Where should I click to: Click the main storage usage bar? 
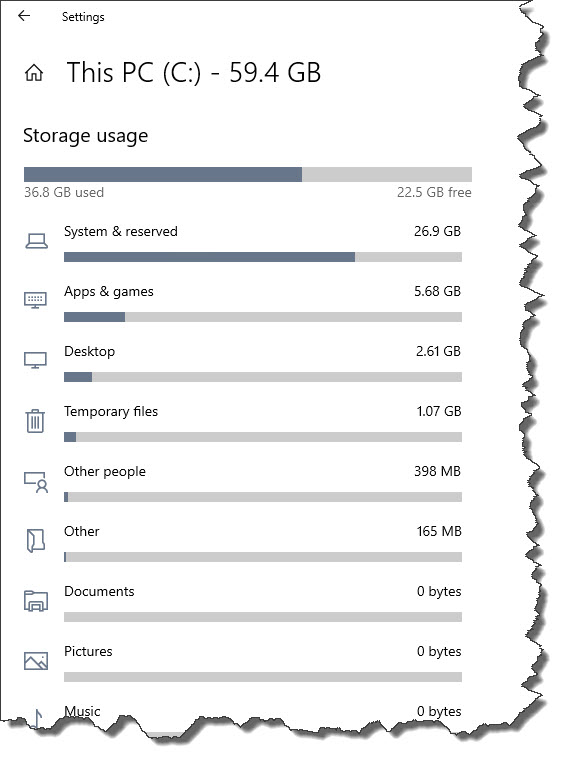point(248,174)
